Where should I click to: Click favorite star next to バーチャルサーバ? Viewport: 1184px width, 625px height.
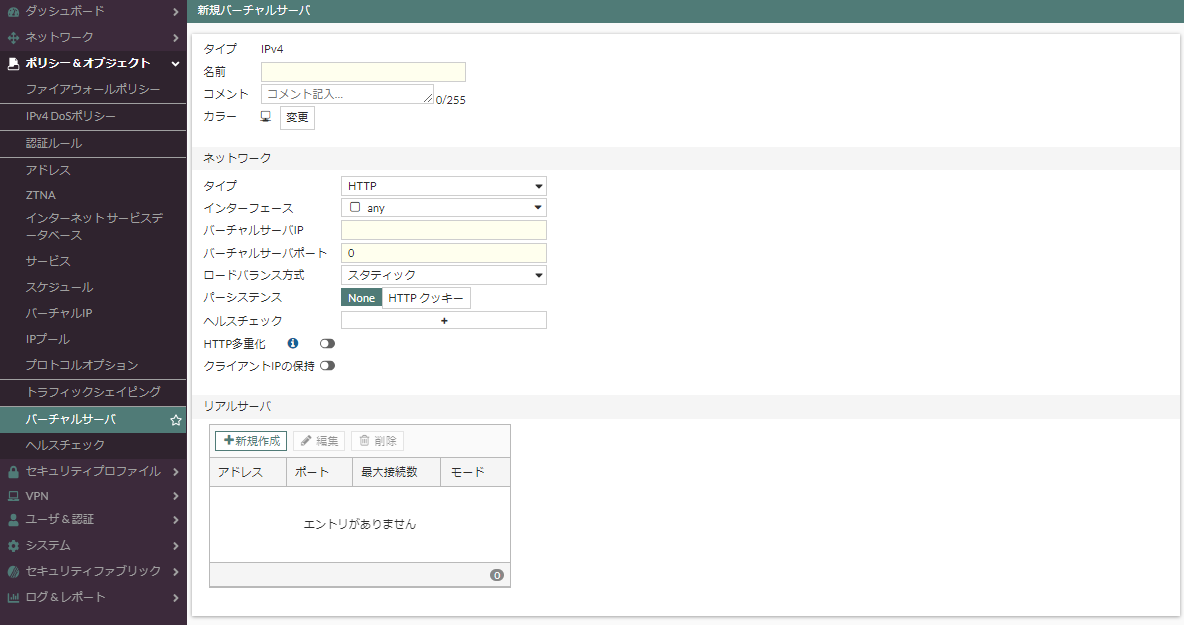pyautogui.click(x=176, y=420)
